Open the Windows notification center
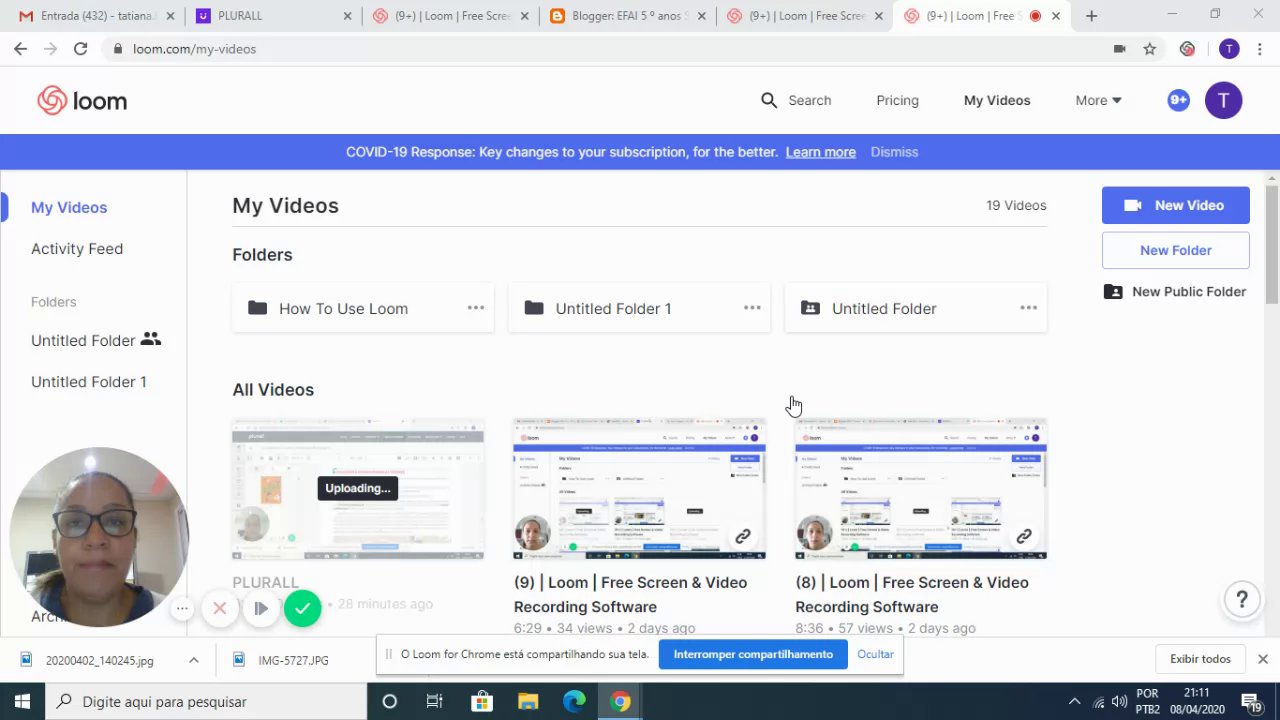 1250,701
